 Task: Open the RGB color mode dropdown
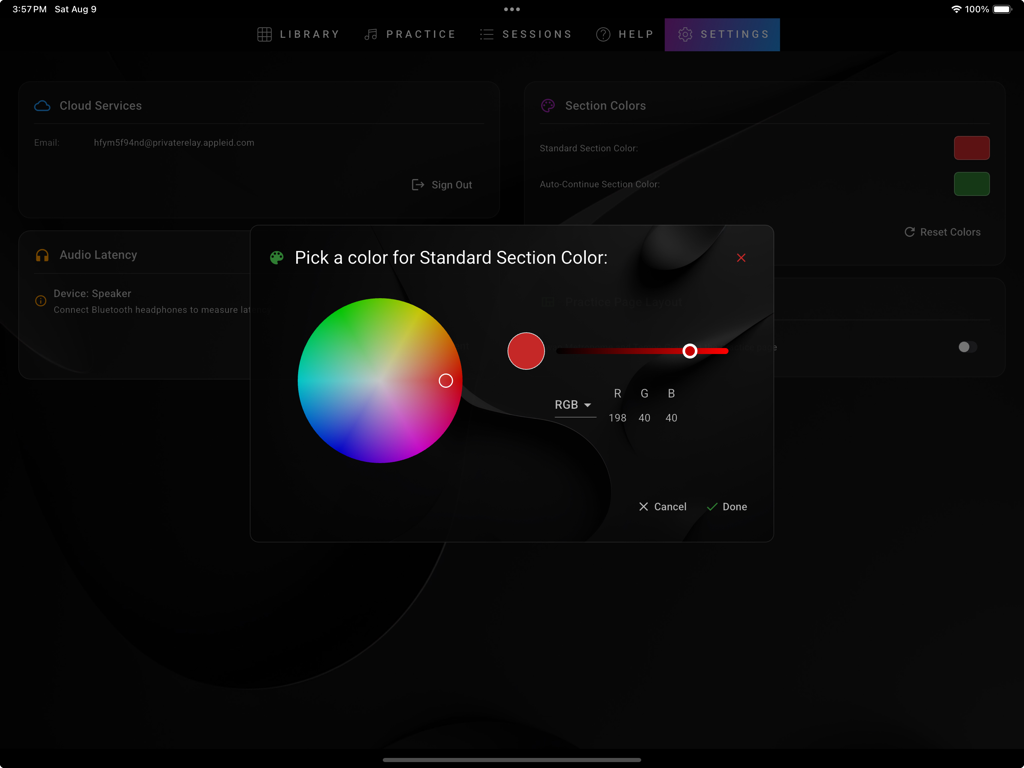(573, 404)
